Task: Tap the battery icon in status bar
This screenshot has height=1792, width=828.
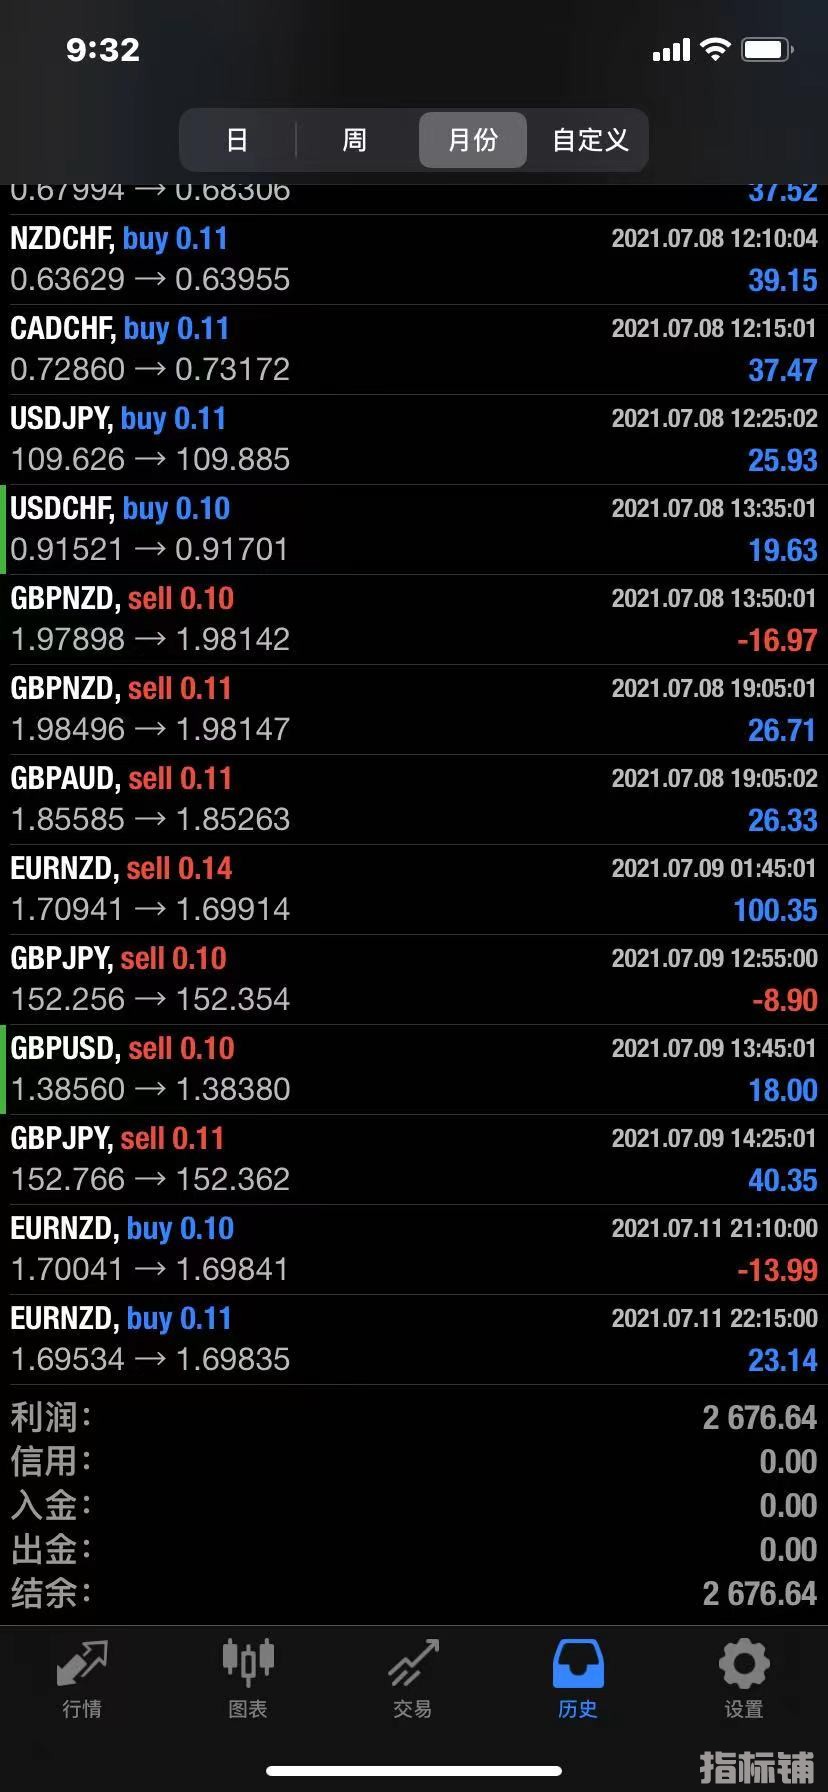Action: coord(768,50)
